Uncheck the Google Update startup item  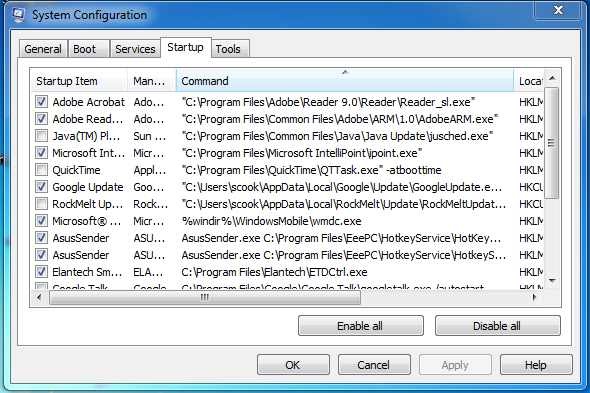[x=41, y=187]
